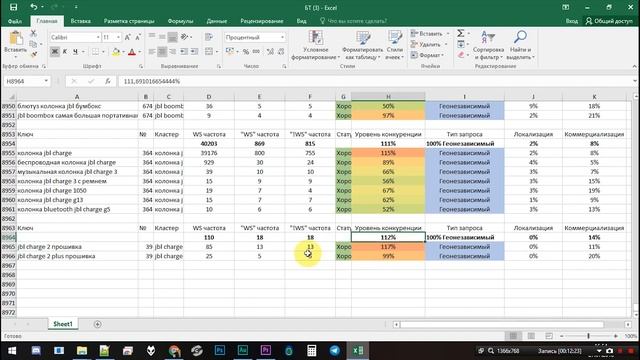Open Format as Table (Форматировать как таблицу)
Image resolution: width=640 pixels, height=360 pixels.
pos(362,45)
